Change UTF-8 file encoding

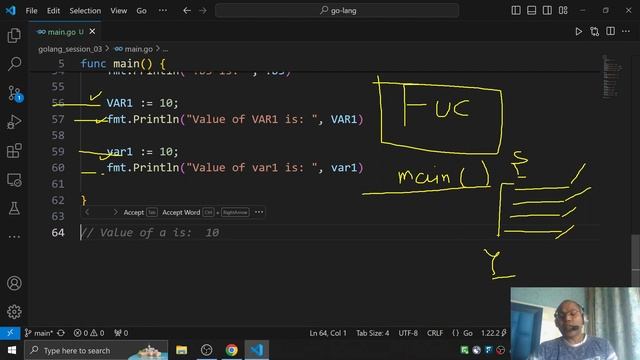pos(408,333)
